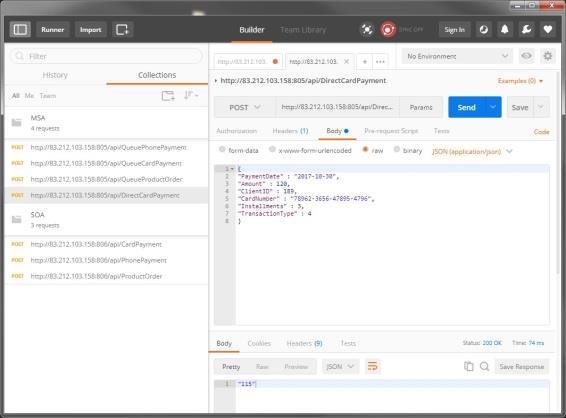Screen dimensions: 566x418
Task: Close the second request tab
Action: click(346, 62)
